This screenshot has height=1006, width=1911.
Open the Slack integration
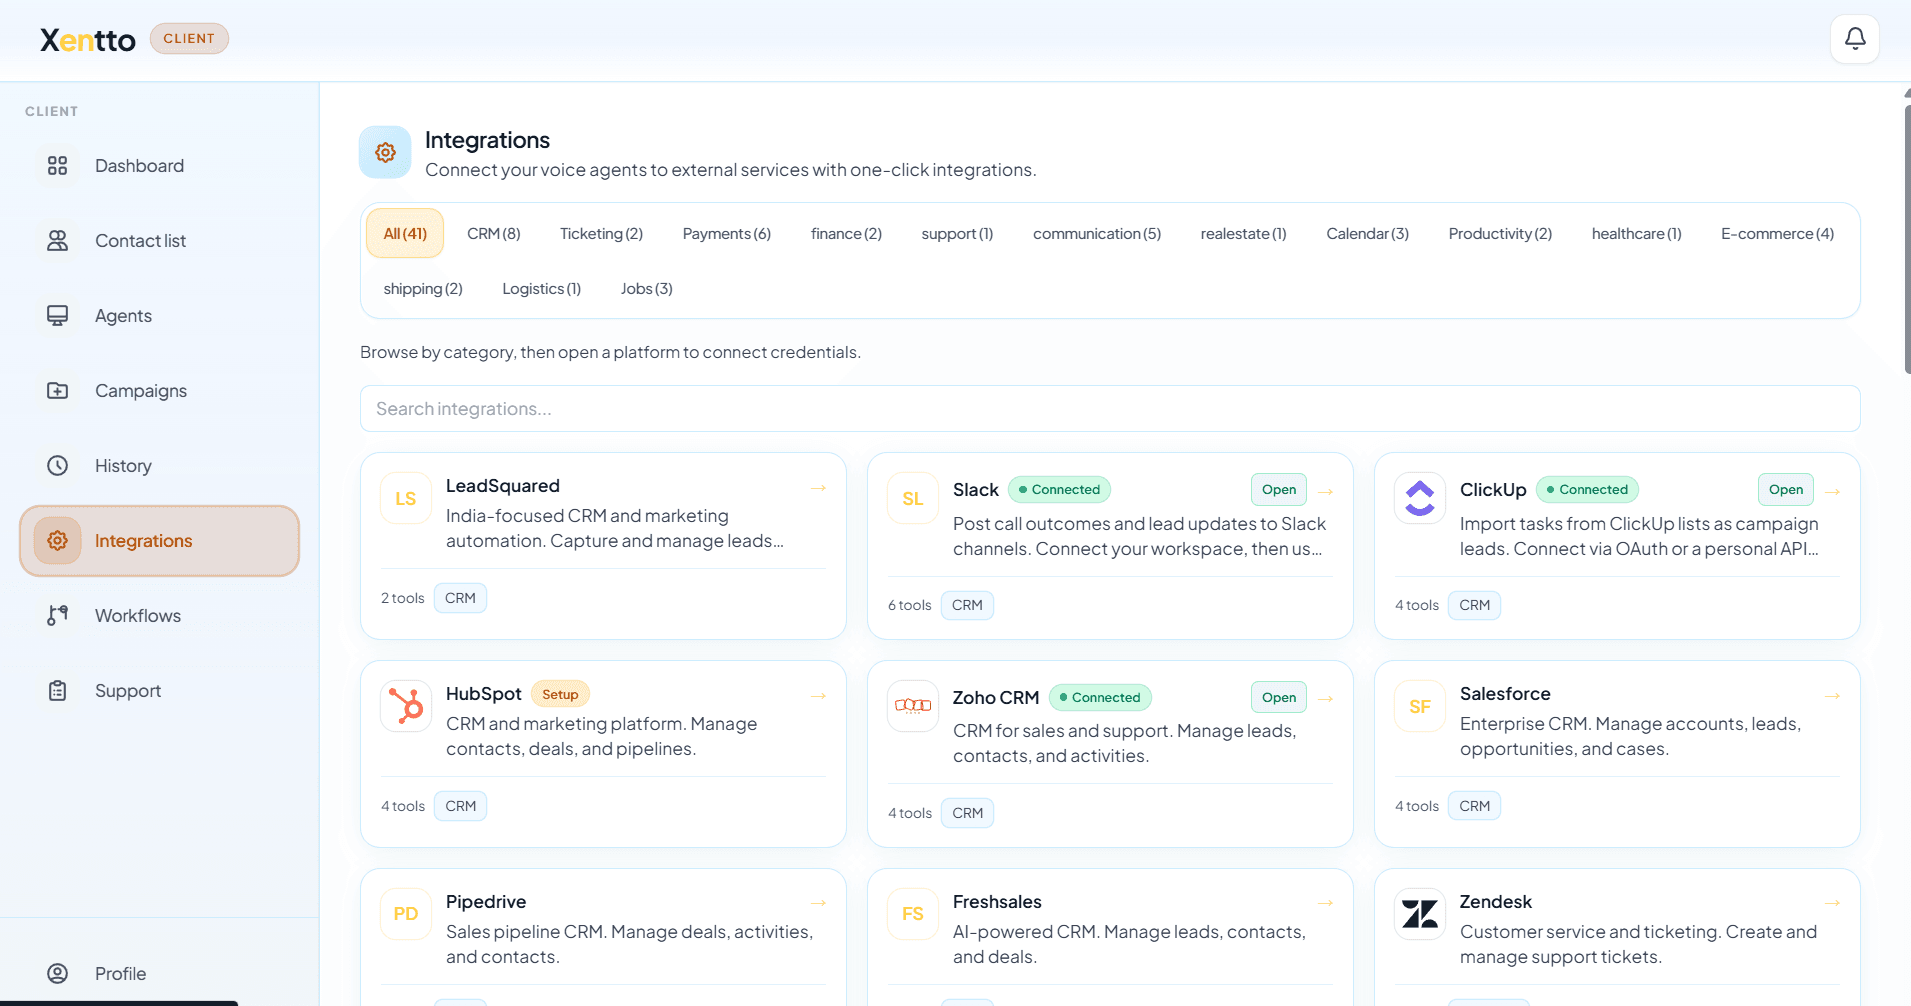coord(1279,489)
